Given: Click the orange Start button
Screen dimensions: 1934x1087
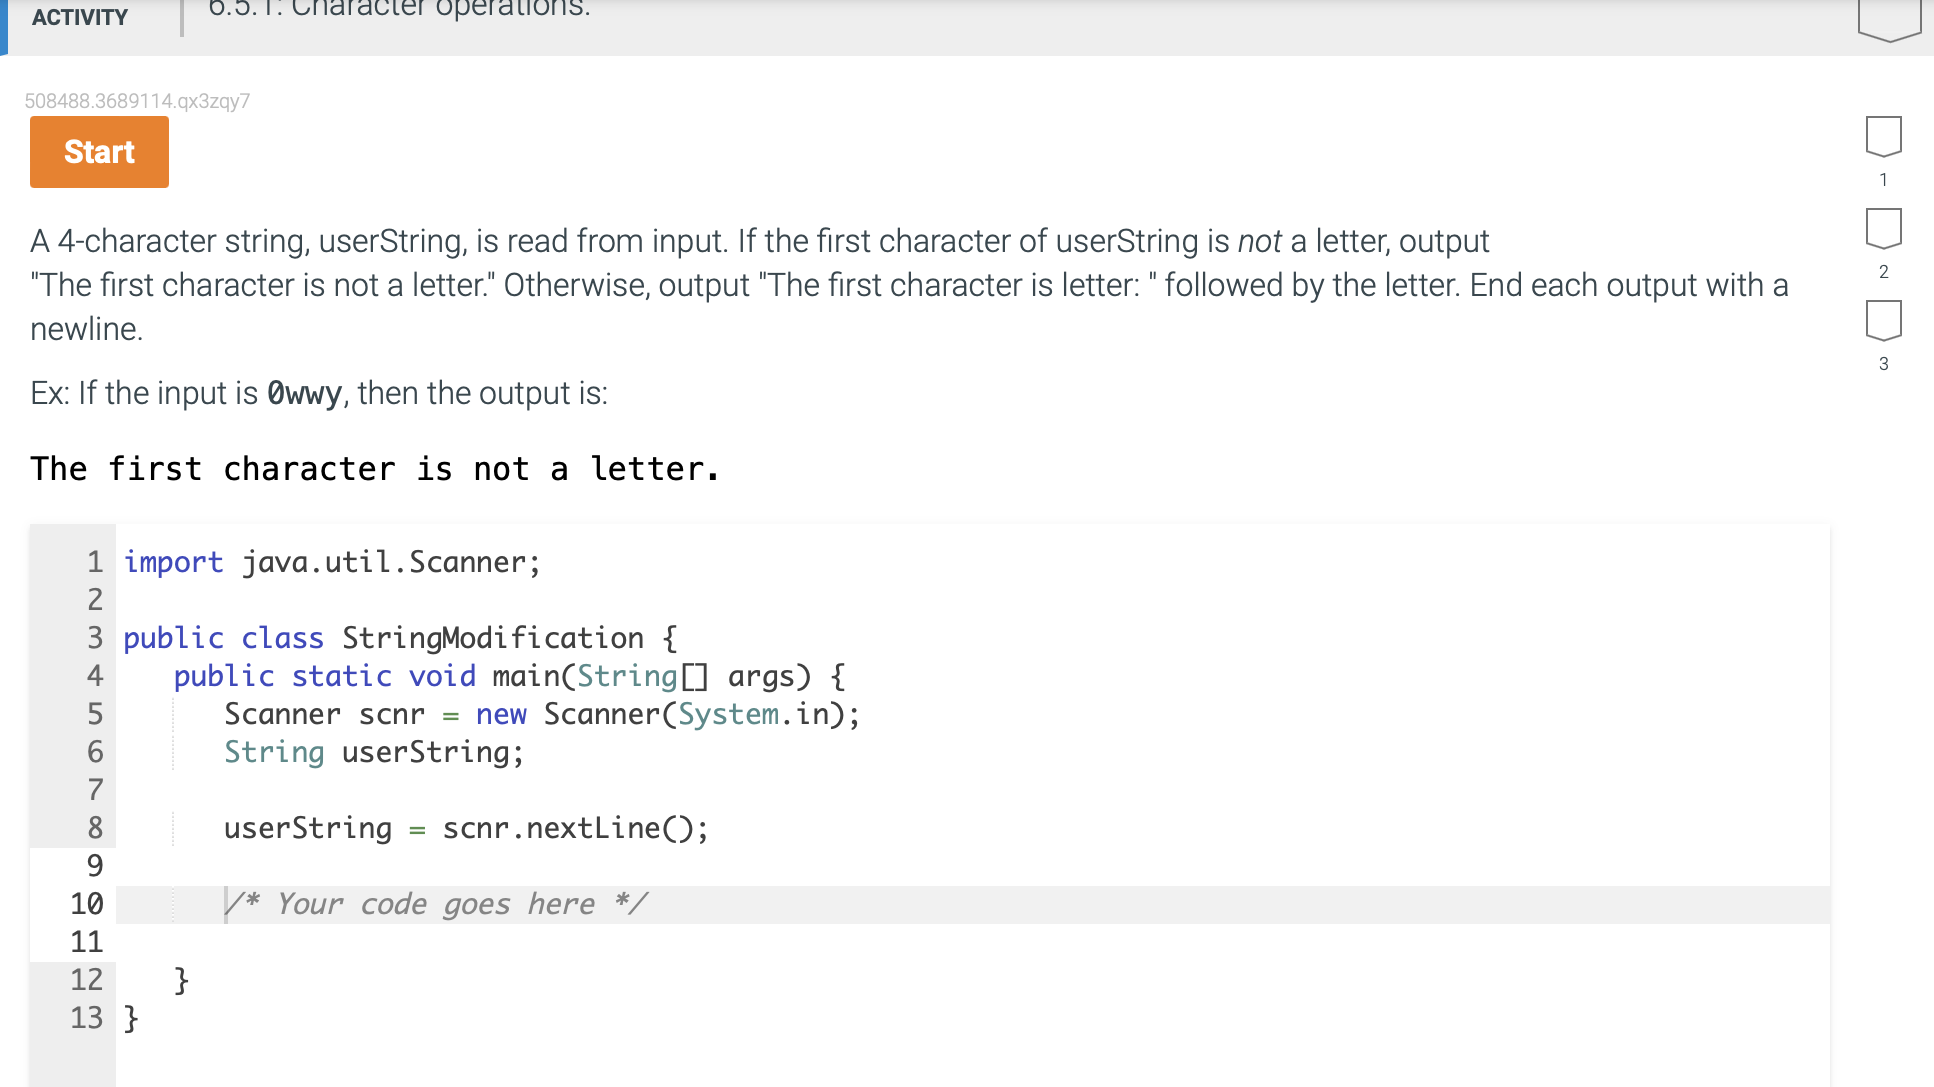Looking at the screenshot, I should coord(99,152).
